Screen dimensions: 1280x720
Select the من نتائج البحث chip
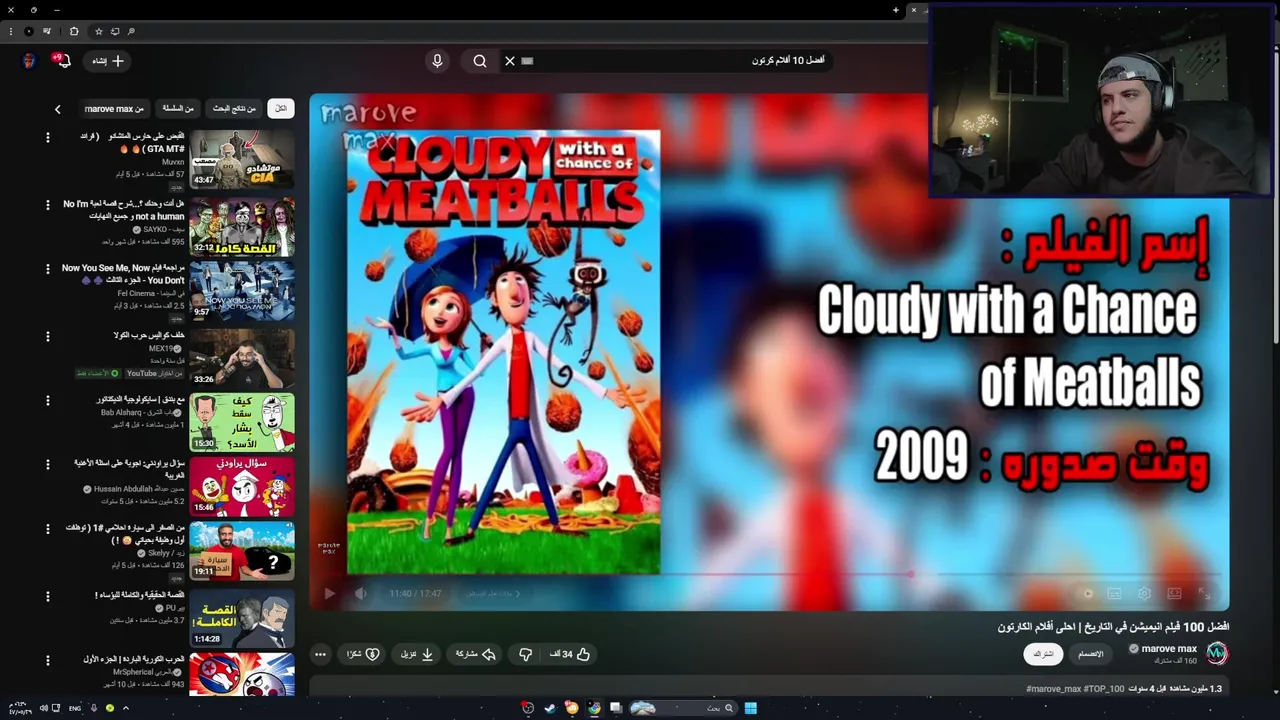(x=234, y=108)
